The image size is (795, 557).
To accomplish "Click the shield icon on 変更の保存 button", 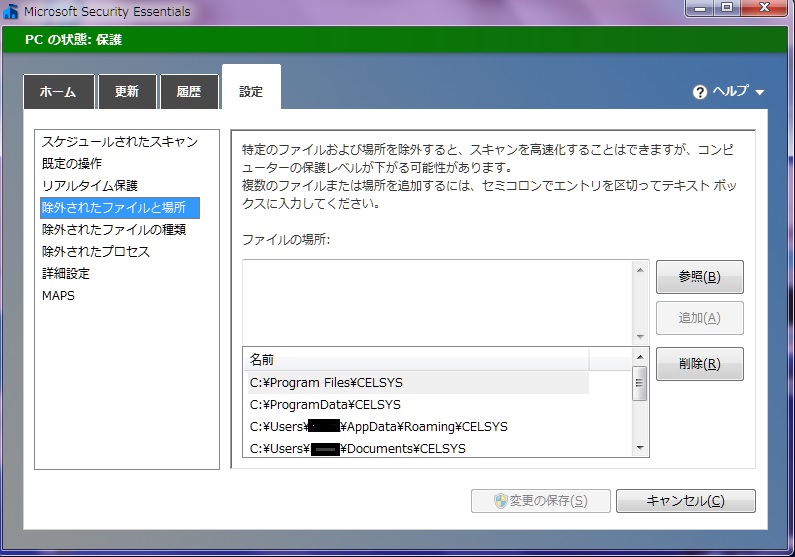I will pyautogui.click(x=500, y=501).
